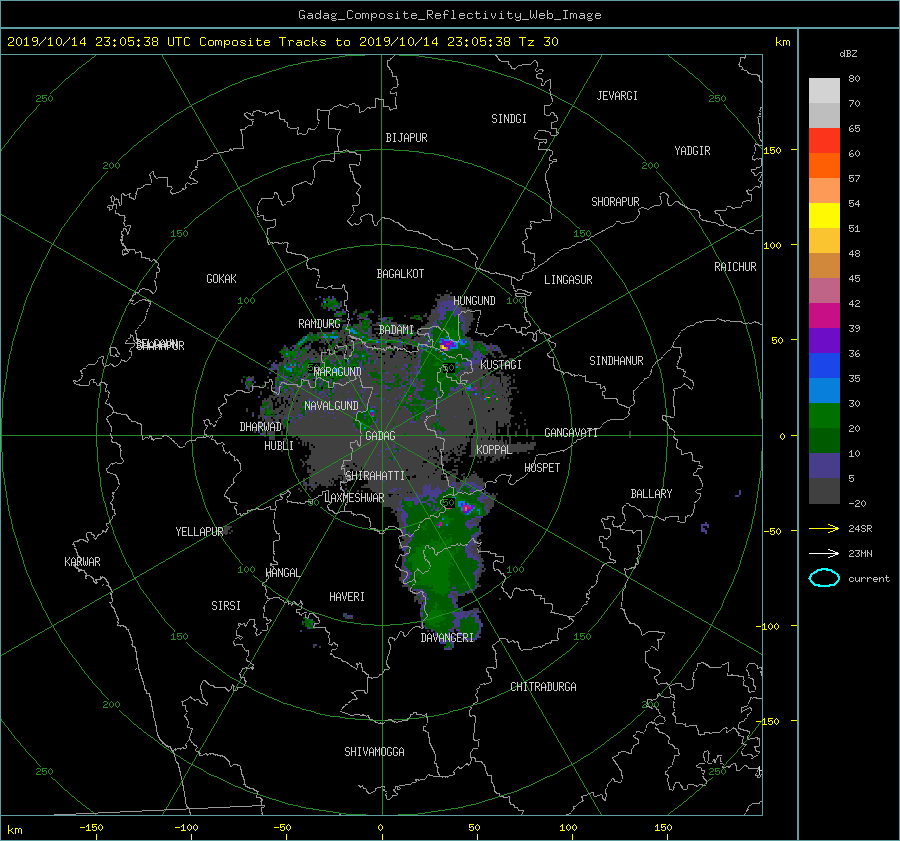The height and width of the screenshot is (841, 900).
Task: Click the dBZ legend heading
Action: coord(848,54)
